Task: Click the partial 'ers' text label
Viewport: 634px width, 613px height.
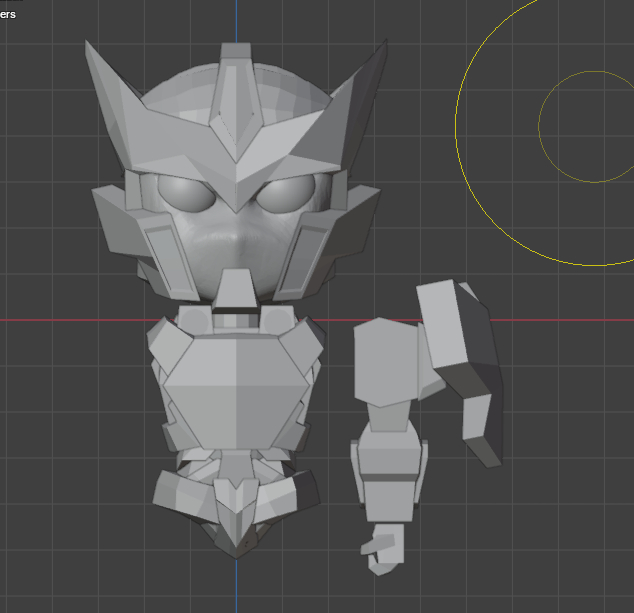Action: point(8,14)
